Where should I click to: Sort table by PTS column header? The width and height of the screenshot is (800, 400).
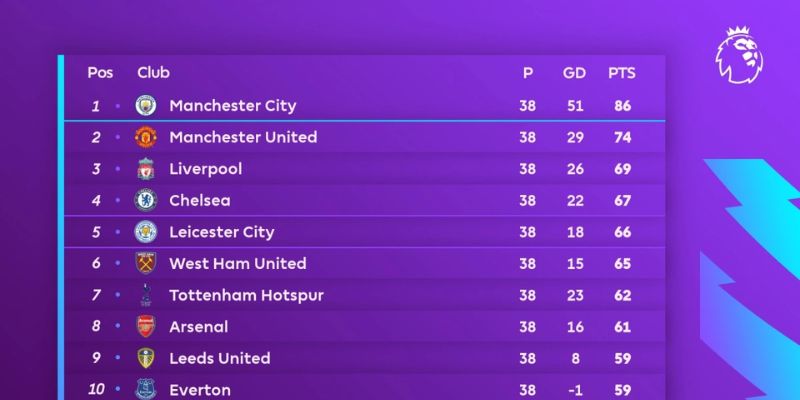click(621, 73)
